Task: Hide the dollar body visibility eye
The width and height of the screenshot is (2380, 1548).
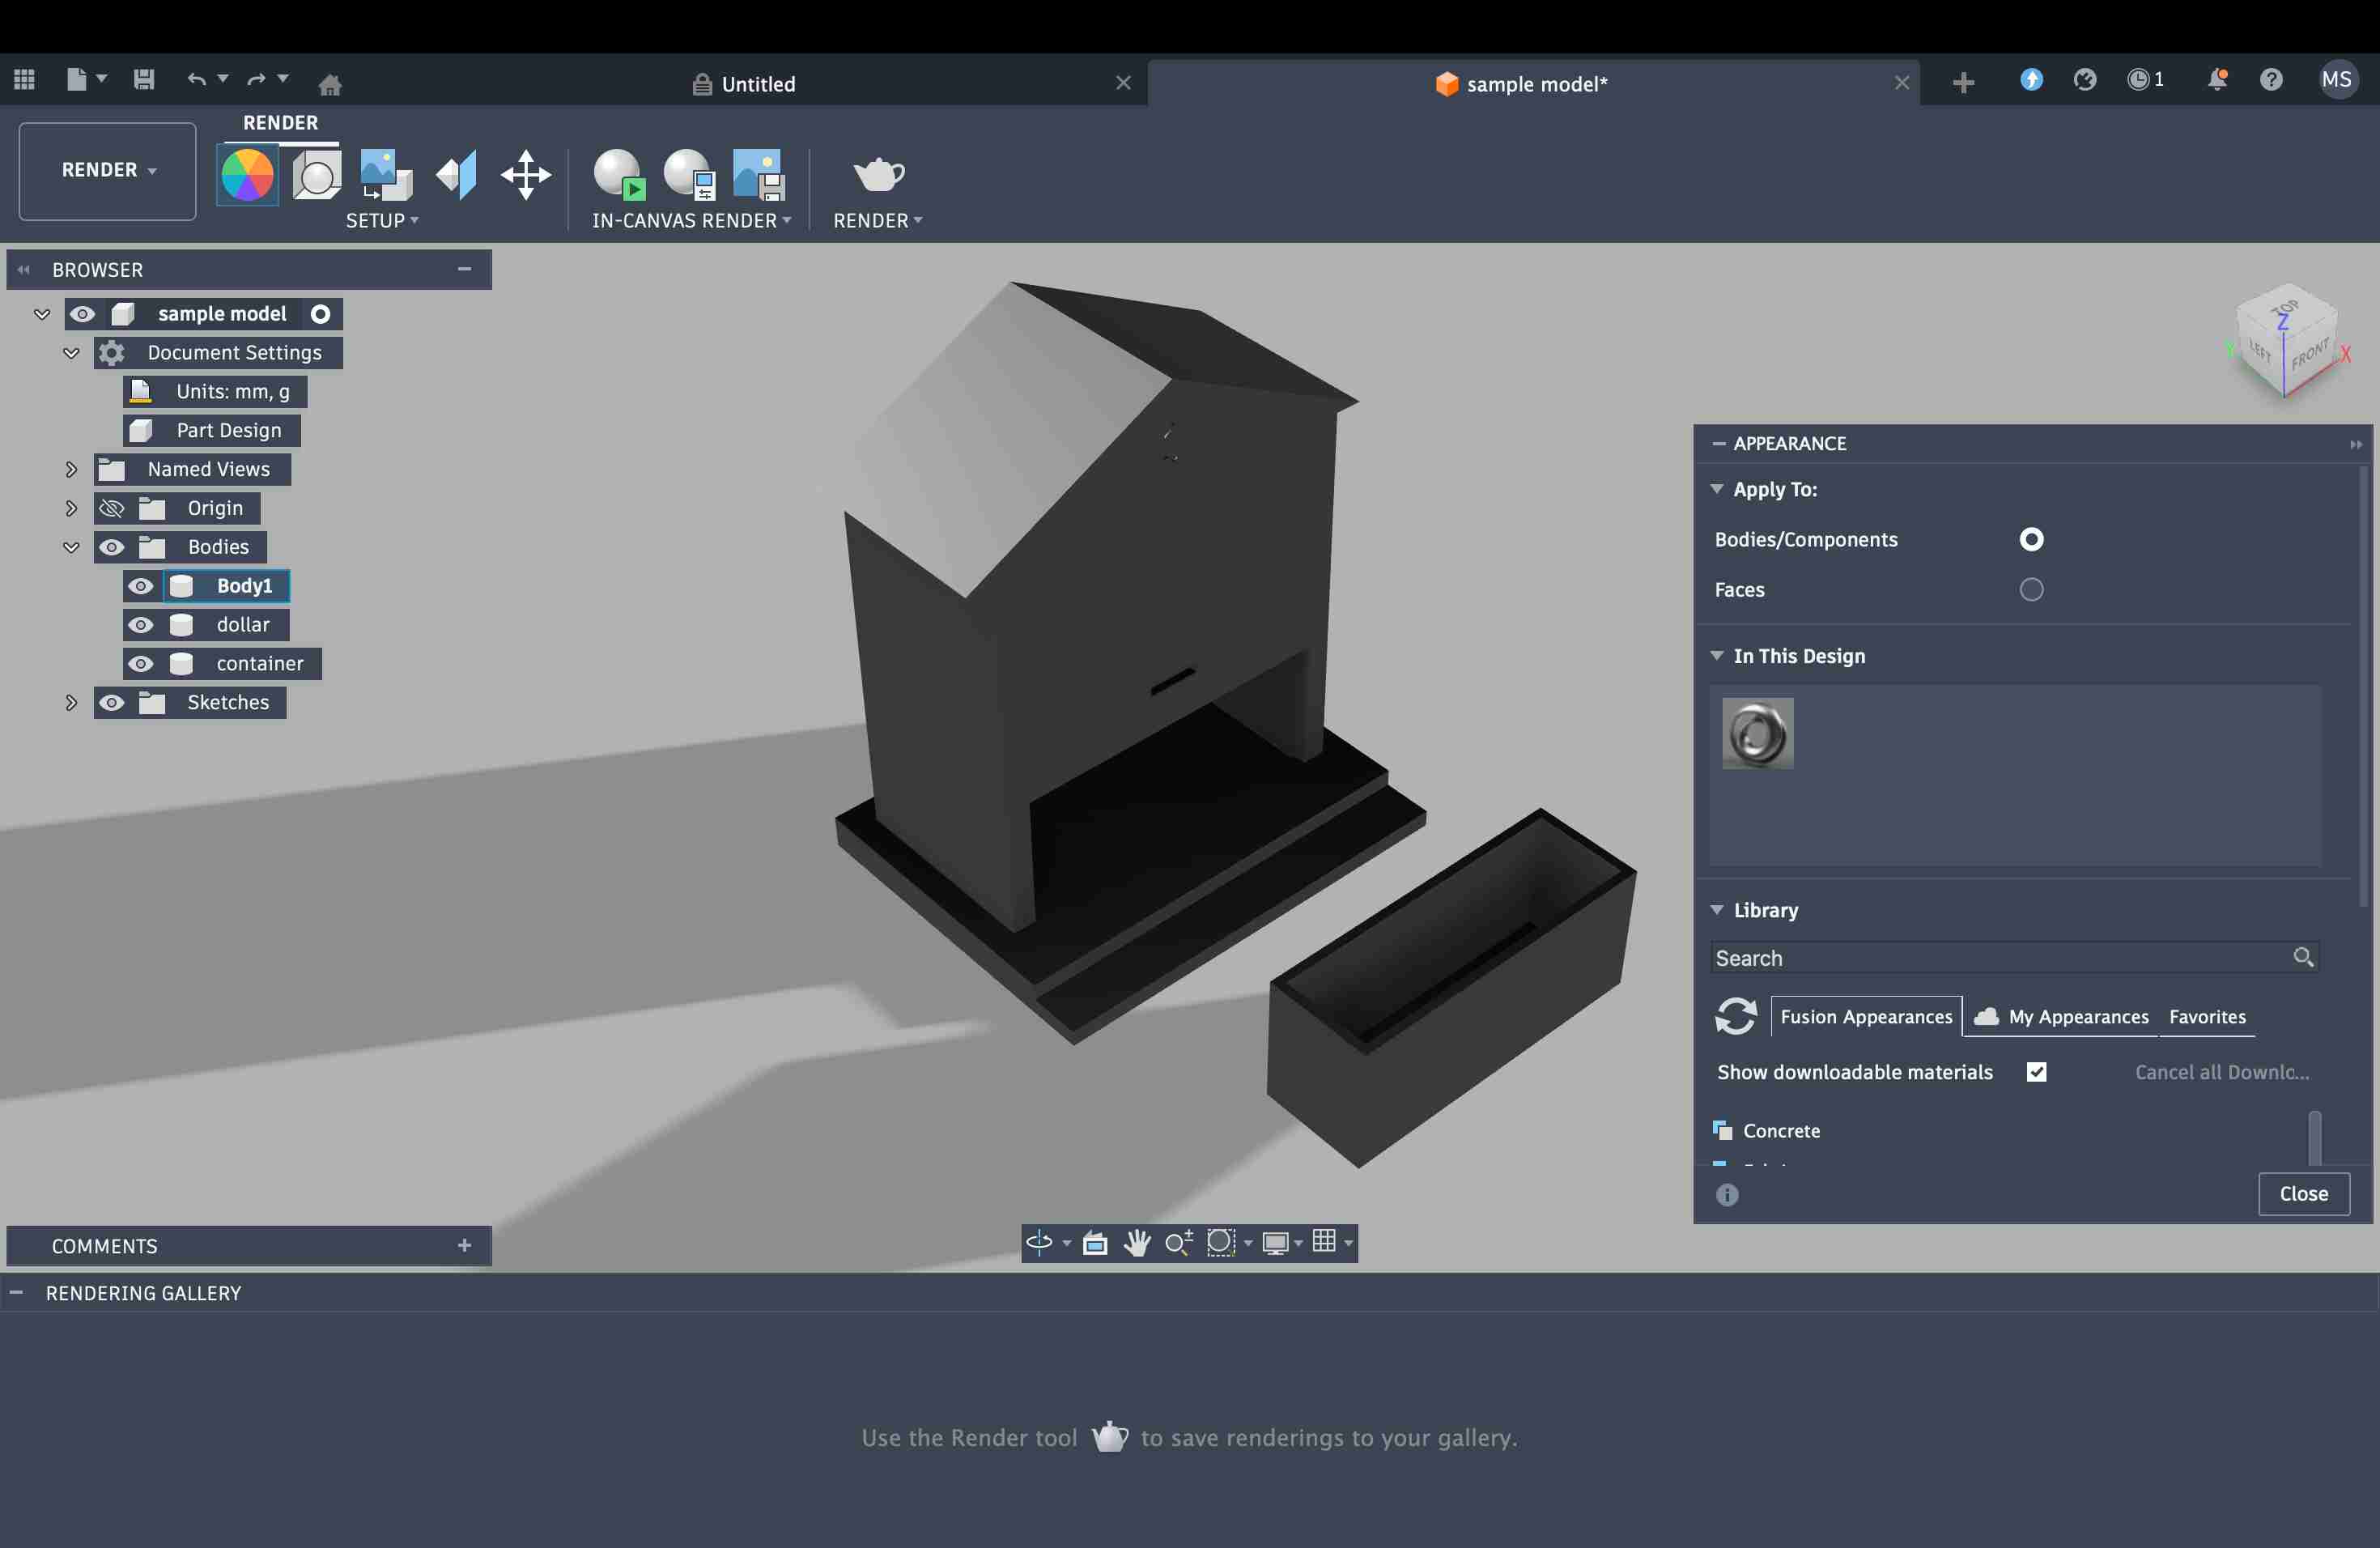Action: pyautogui.click(x=141, y=625)
